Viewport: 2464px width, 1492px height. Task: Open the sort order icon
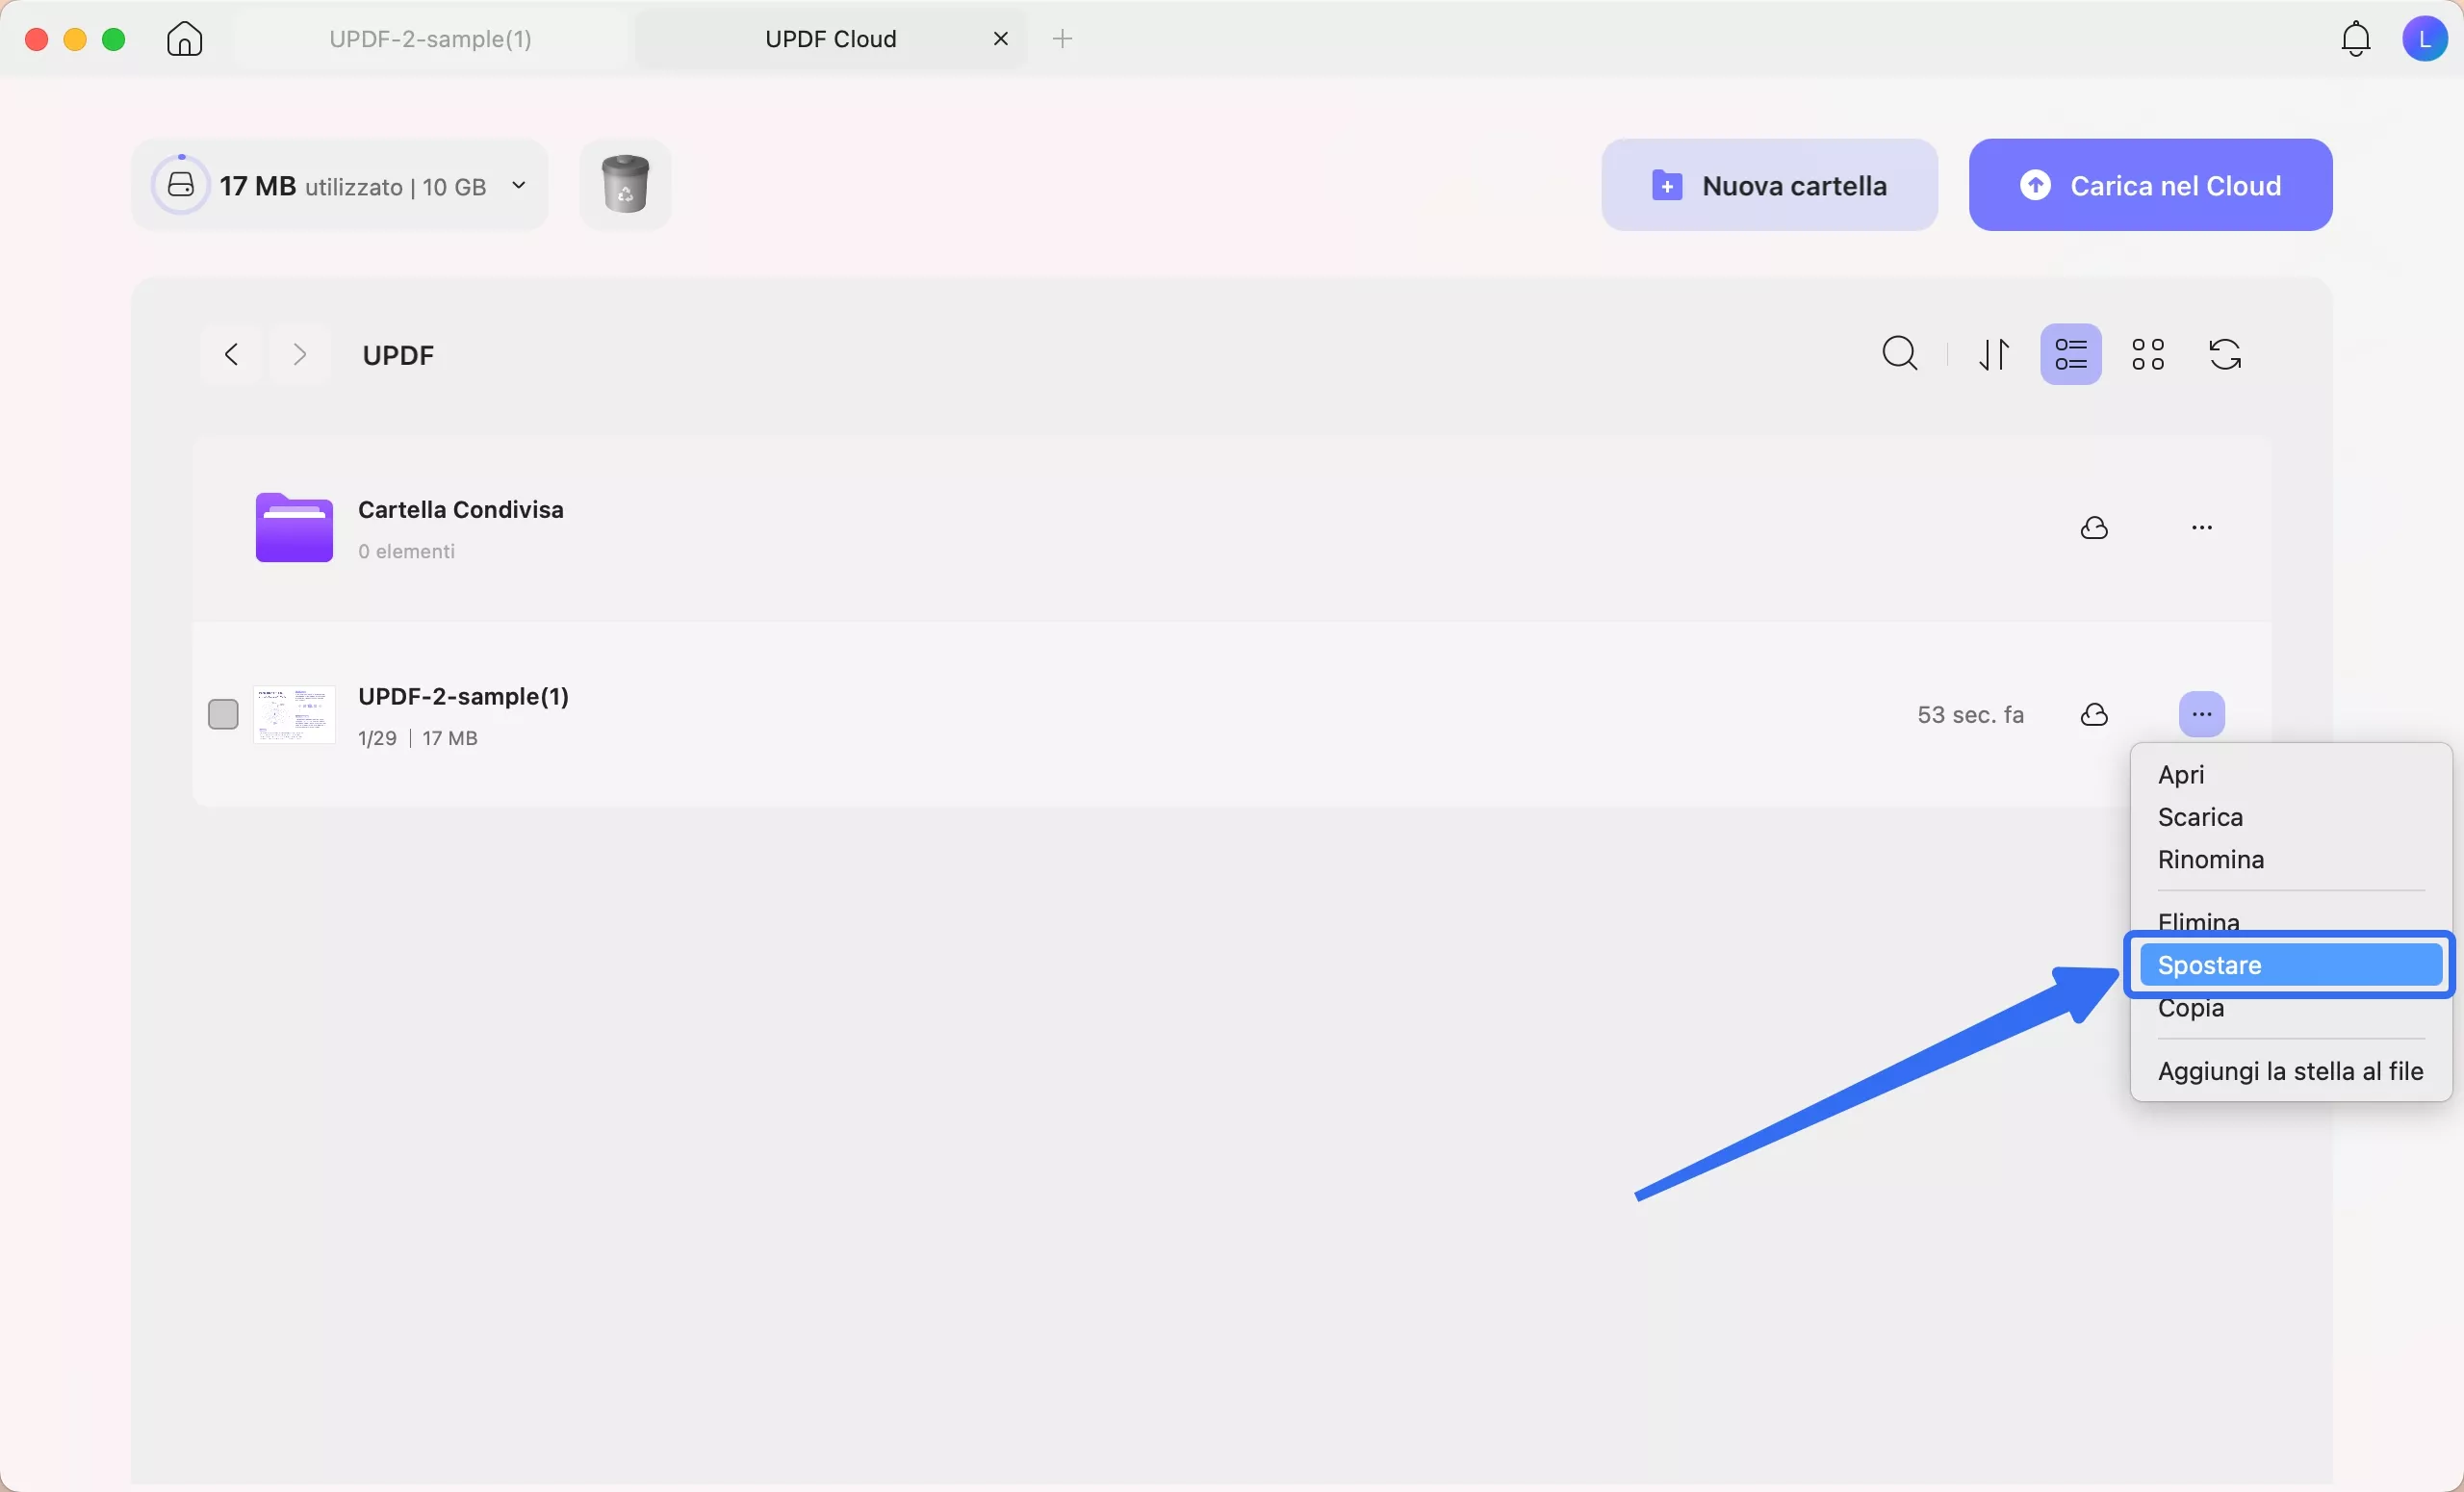point(1994,354)
